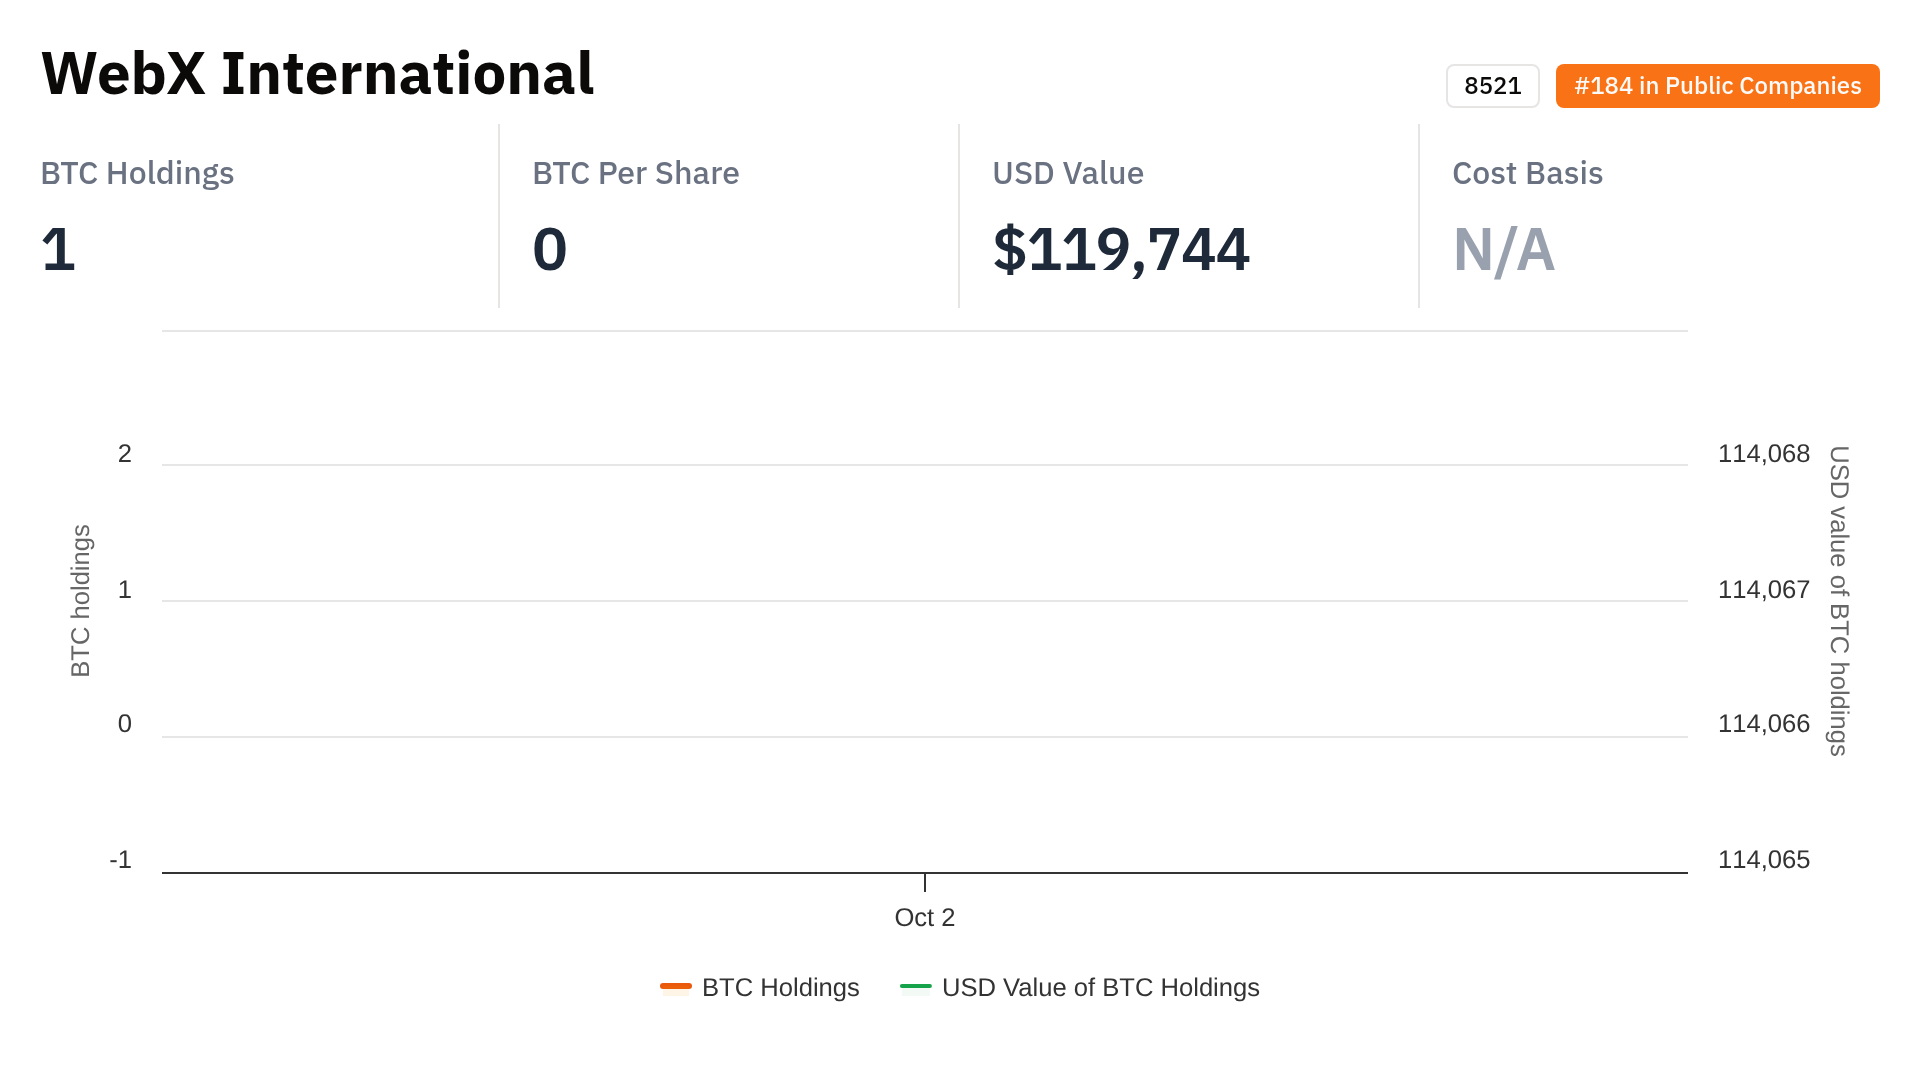Viewport: 1920px width, 1080px height.
Task: Select the N/A cost basis value
Action: pyautogui.click(x=1503, y=249)
